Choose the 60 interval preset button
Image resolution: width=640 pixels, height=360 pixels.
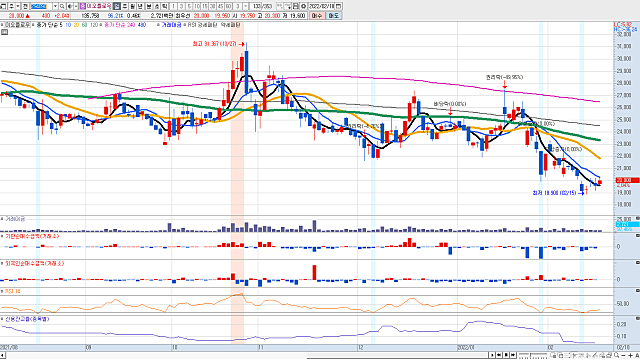(x=228, y=7)
